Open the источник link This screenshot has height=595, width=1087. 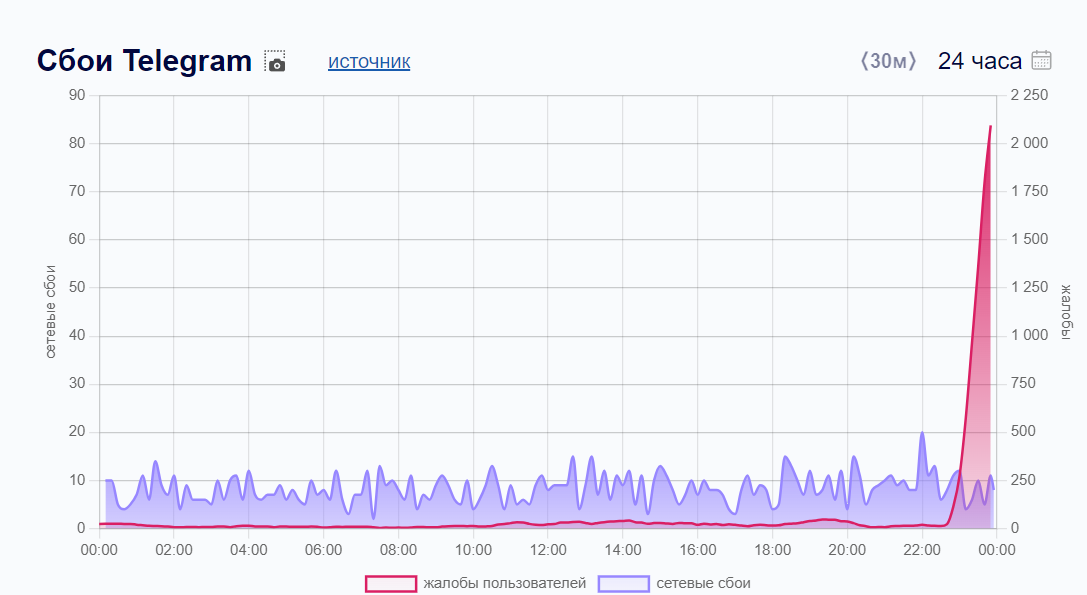[368, 62]
